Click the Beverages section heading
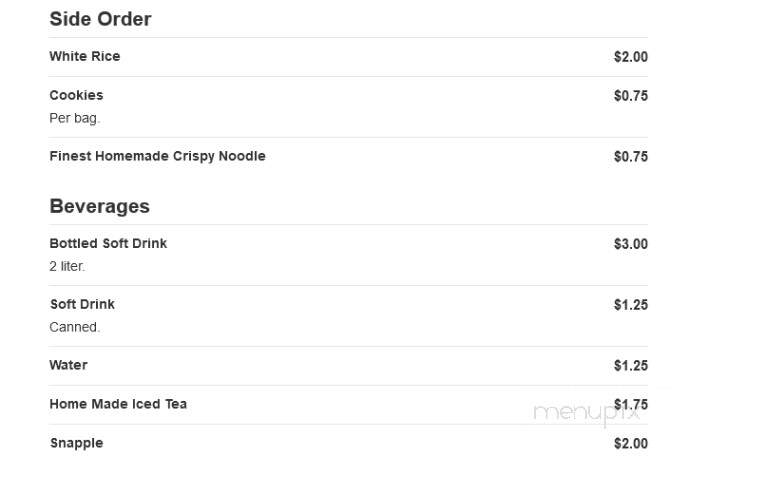This screenshot has width=766, height=495. 100,206
